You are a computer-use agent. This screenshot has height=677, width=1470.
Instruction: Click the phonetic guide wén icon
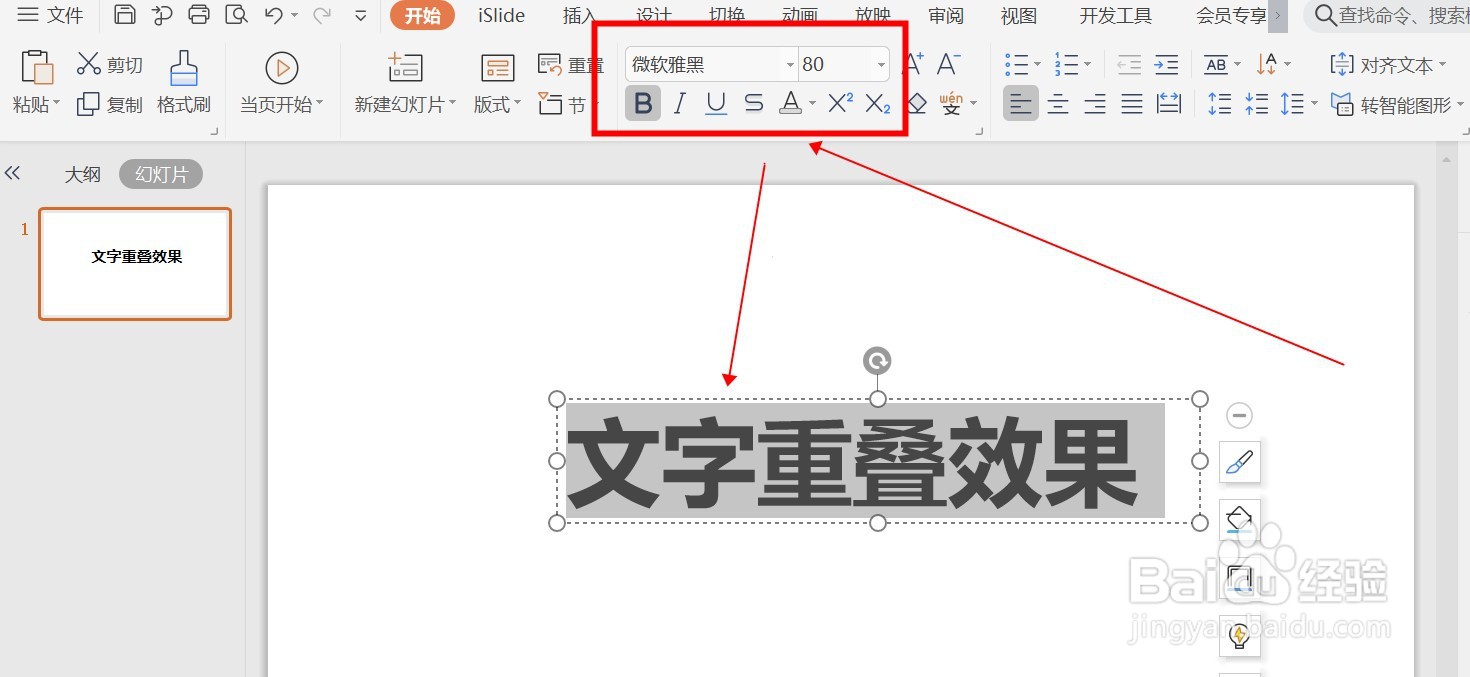coord(951,102)
